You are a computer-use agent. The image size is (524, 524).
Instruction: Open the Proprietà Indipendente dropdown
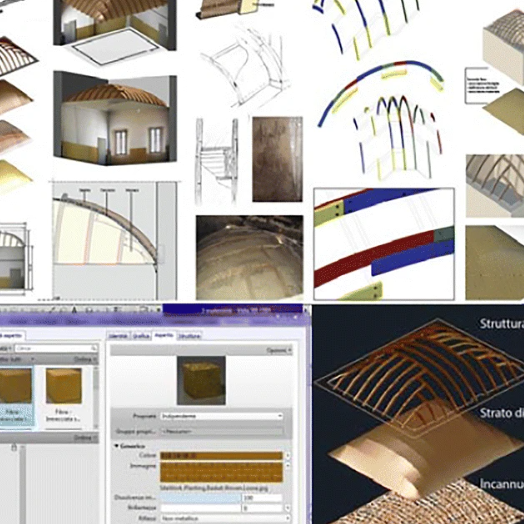coord(222,416)
